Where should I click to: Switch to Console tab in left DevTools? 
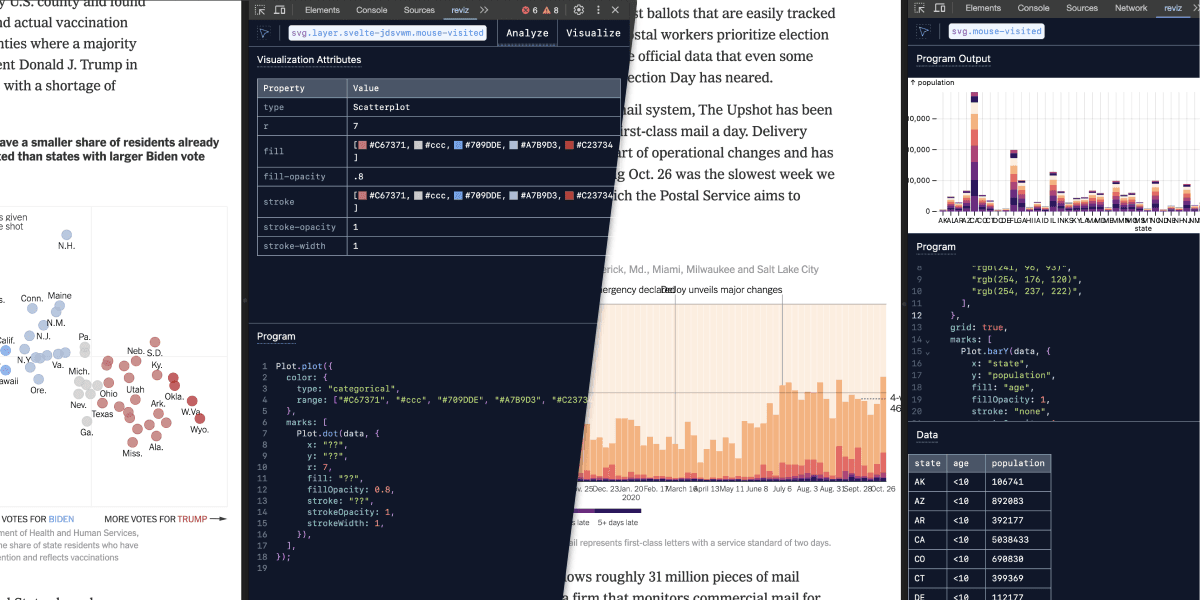[x=371, y=10]
